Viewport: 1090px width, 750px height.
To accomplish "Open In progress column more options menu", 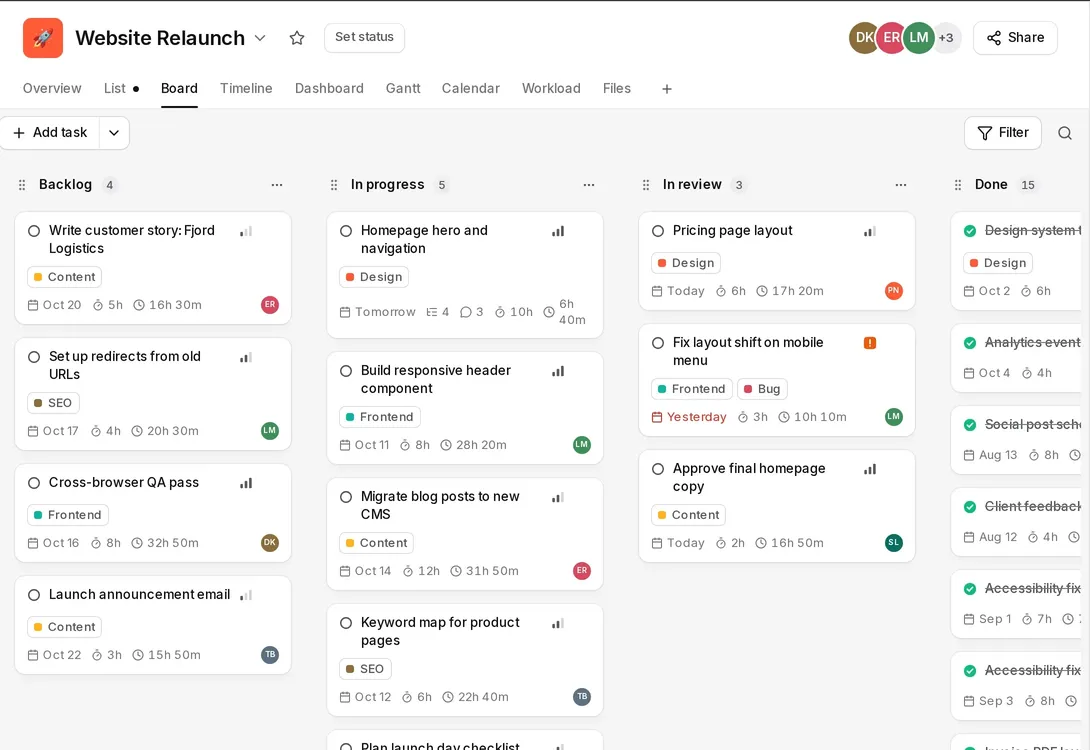I will point(589,185).
